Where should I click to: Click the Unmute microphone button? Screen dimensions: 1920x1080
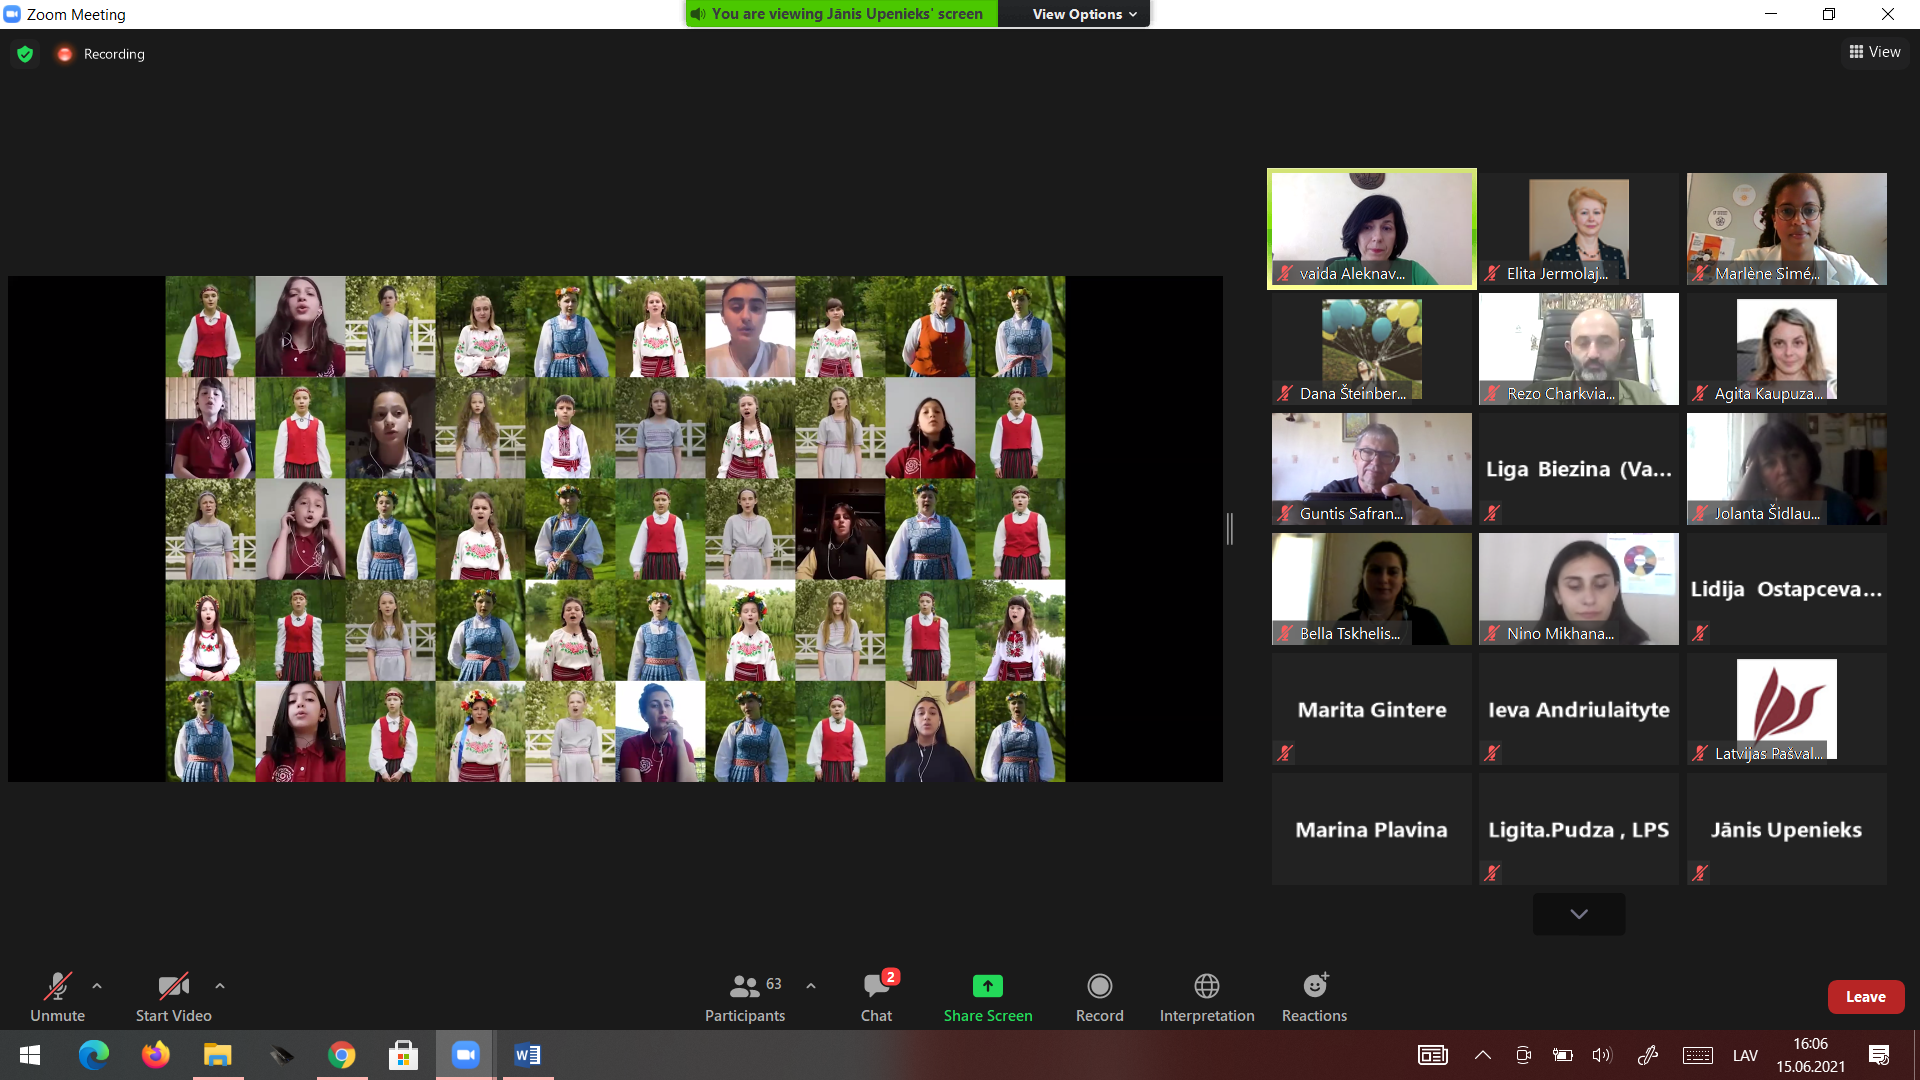[57, 997]
